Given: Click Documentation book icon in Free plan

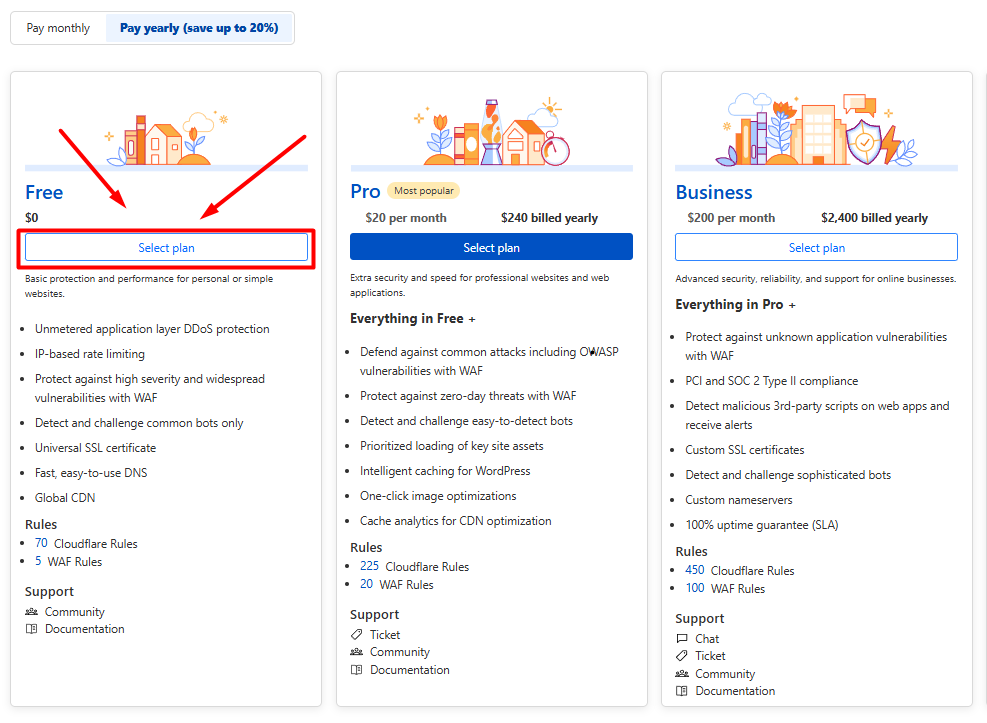Looking at the screenshot, I should point(31,629).
